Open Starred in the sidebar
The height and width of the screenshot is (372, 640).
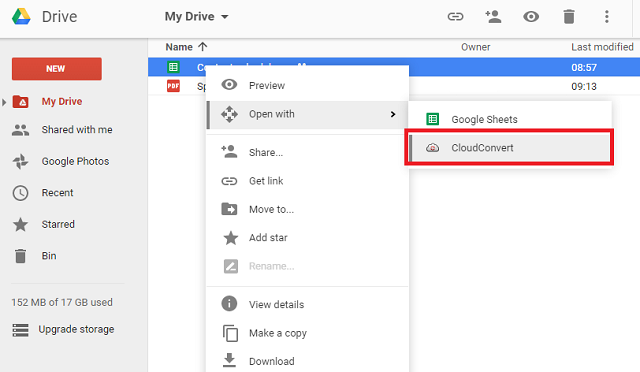point(58,224)
